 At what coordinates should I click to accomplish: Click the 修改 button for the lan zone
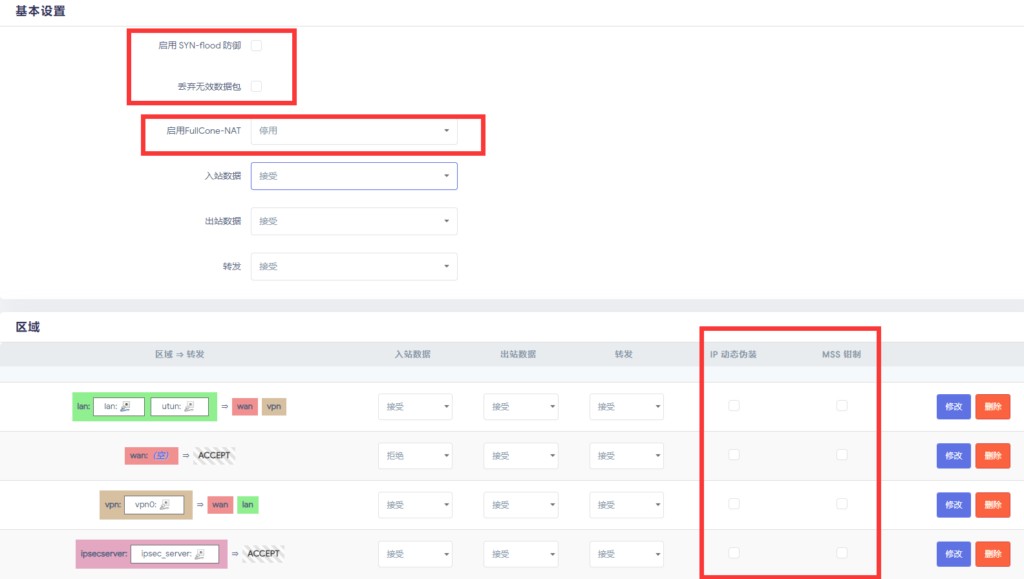click(952, 406)
